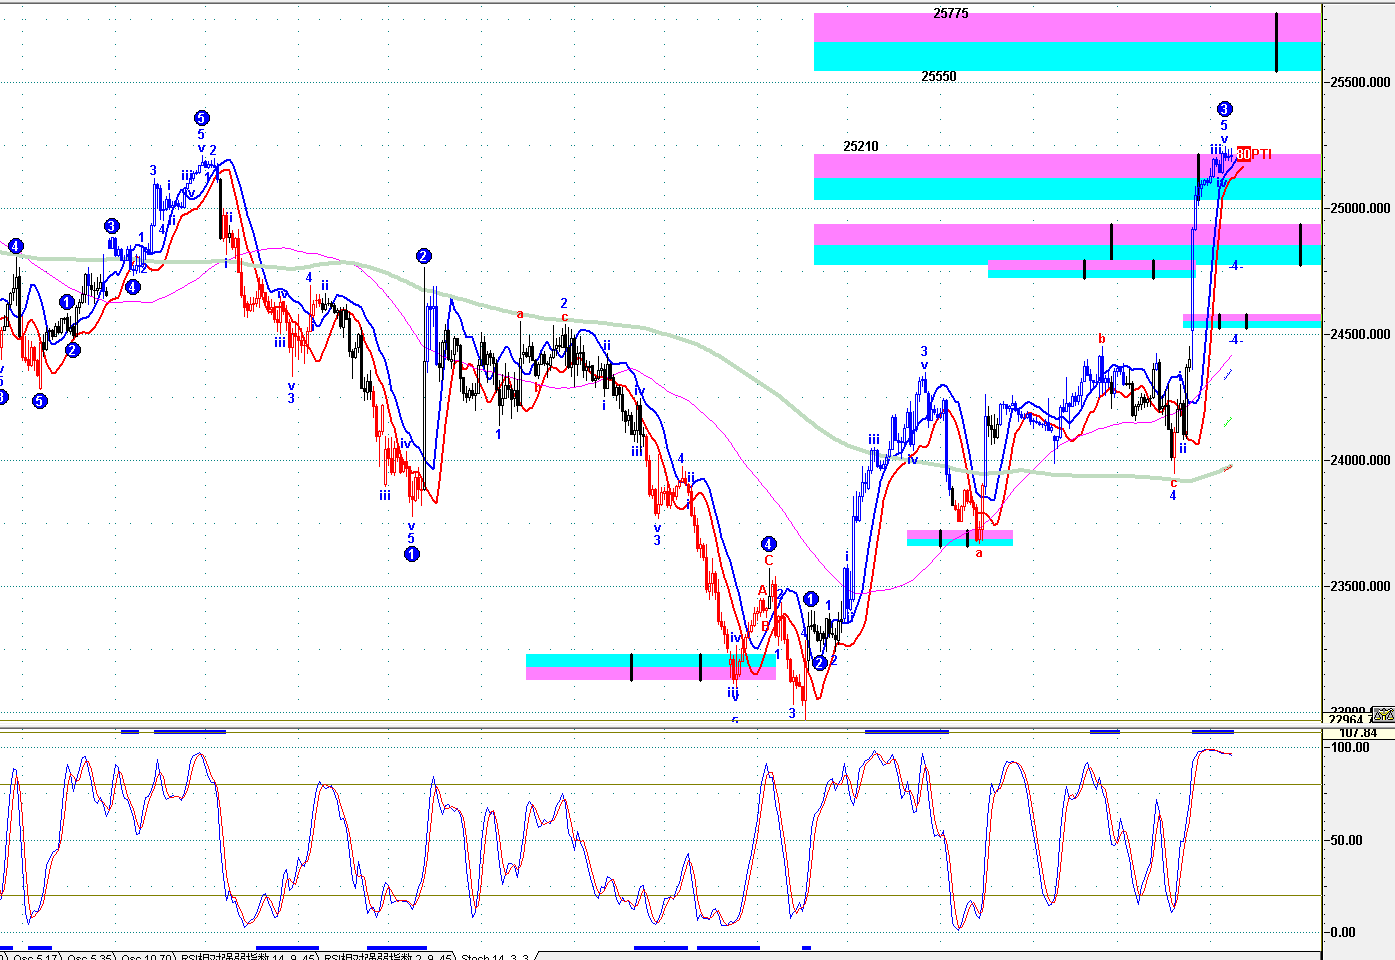Viewport: 1395px width, 960px height.
Task: Switch to the Osc 5,17 tab
Action: 34,957
